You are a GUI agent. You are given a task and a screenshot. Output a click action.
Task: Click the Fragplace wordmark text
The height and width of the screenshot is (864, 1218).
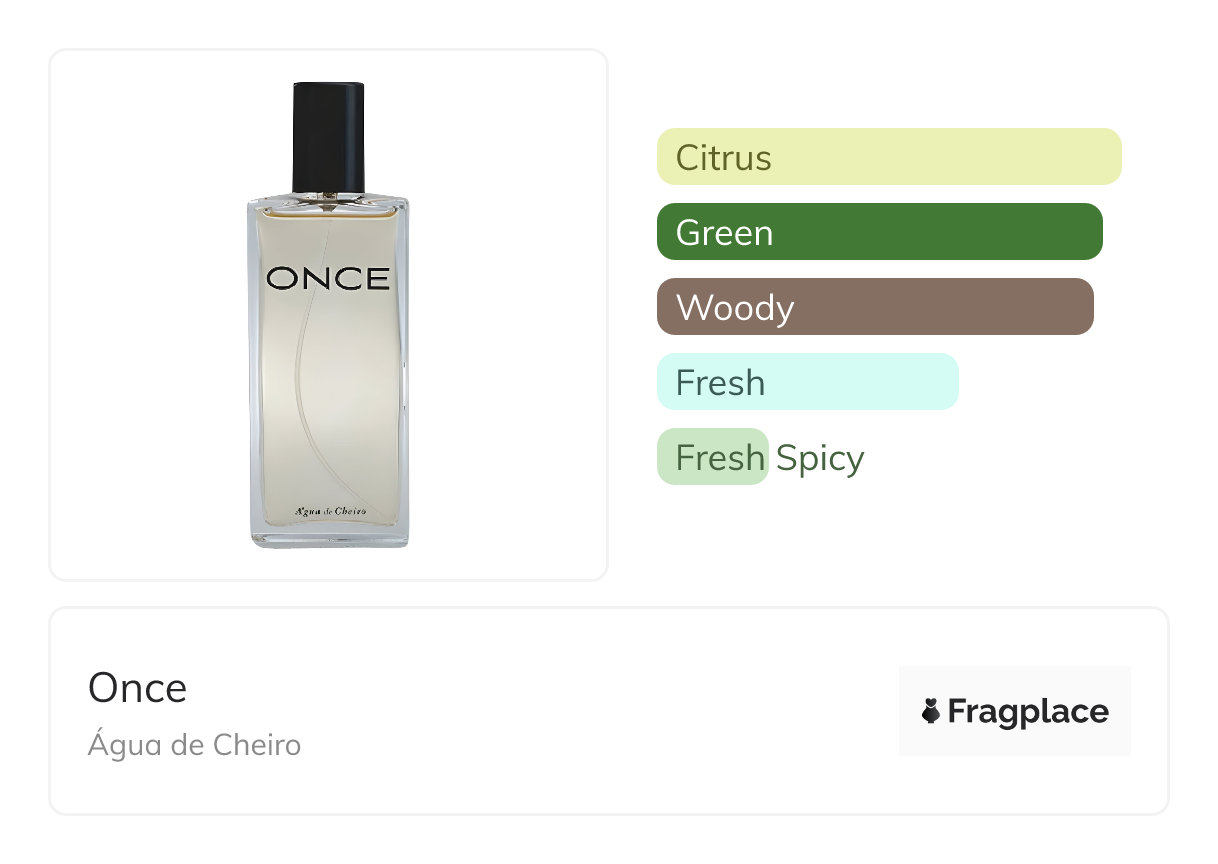point(1028,712)
